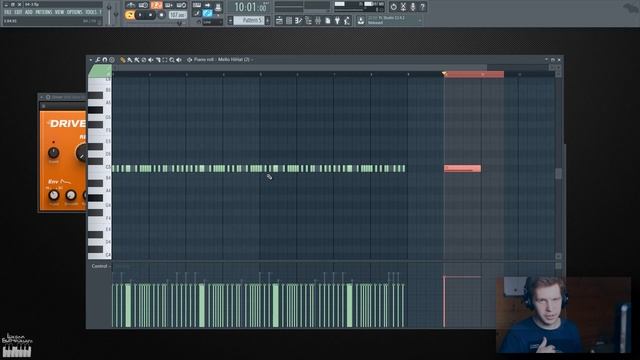Open the Control event lane dropdown

(x=100, y=266)
